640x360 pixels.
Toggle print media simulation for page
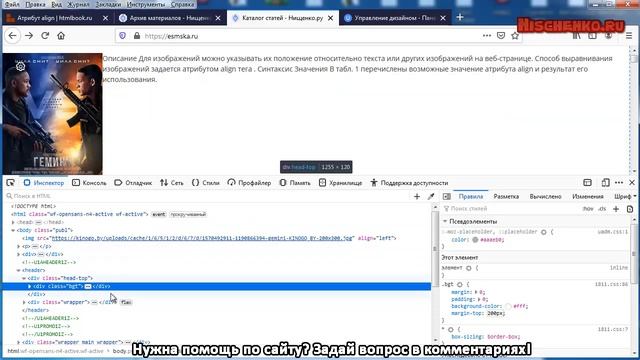630,209
